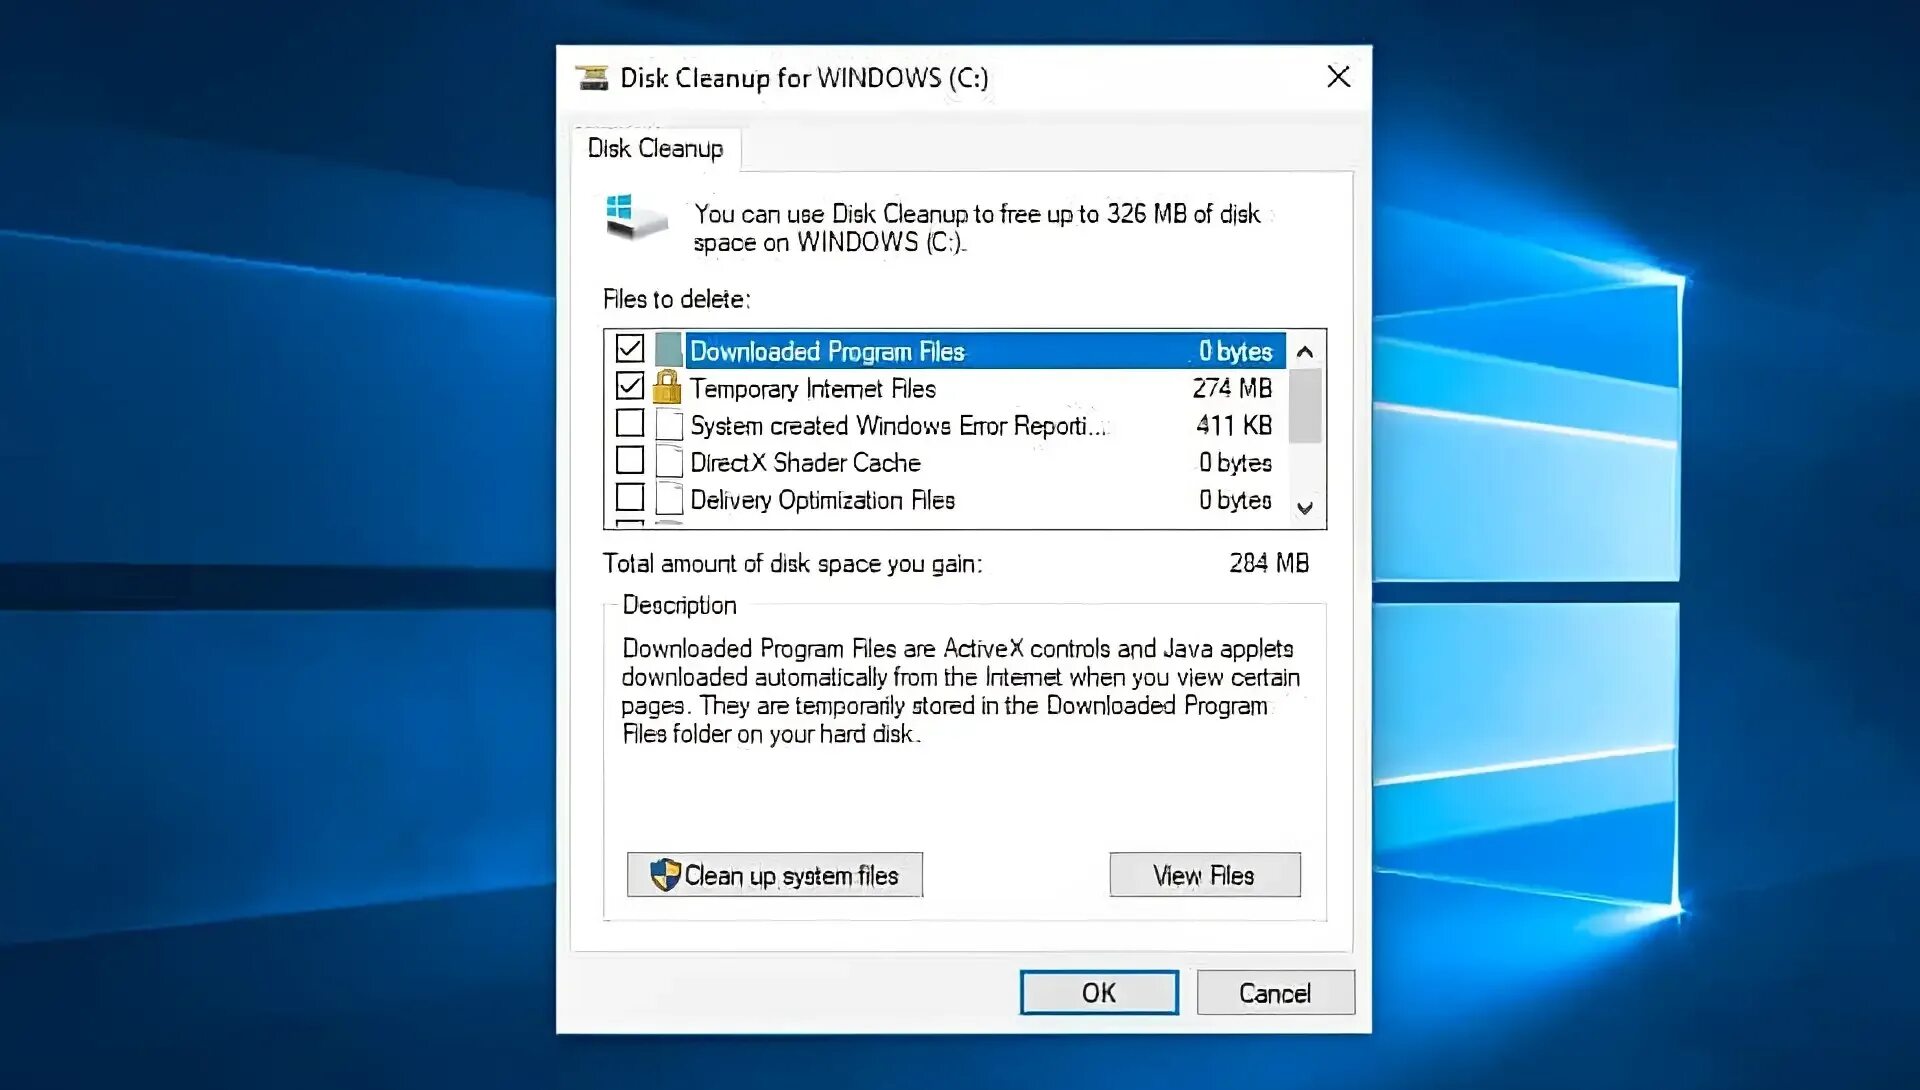Click the file icon beside Windows Error Reporting

(669, 425)
